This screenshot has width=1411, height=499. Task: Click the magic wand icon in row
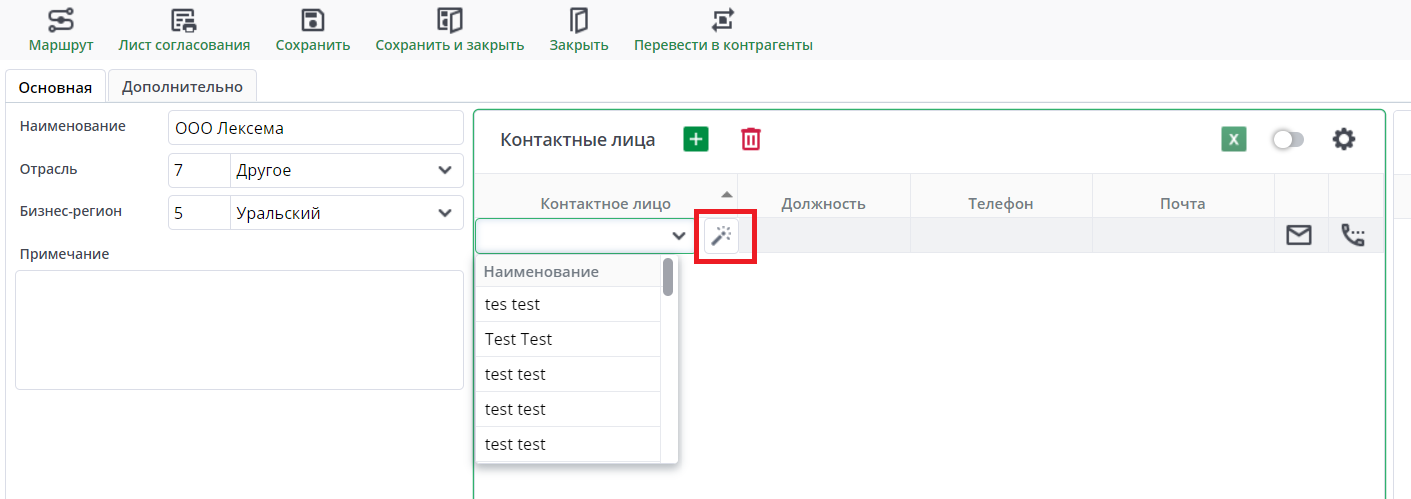click(722, 235)
